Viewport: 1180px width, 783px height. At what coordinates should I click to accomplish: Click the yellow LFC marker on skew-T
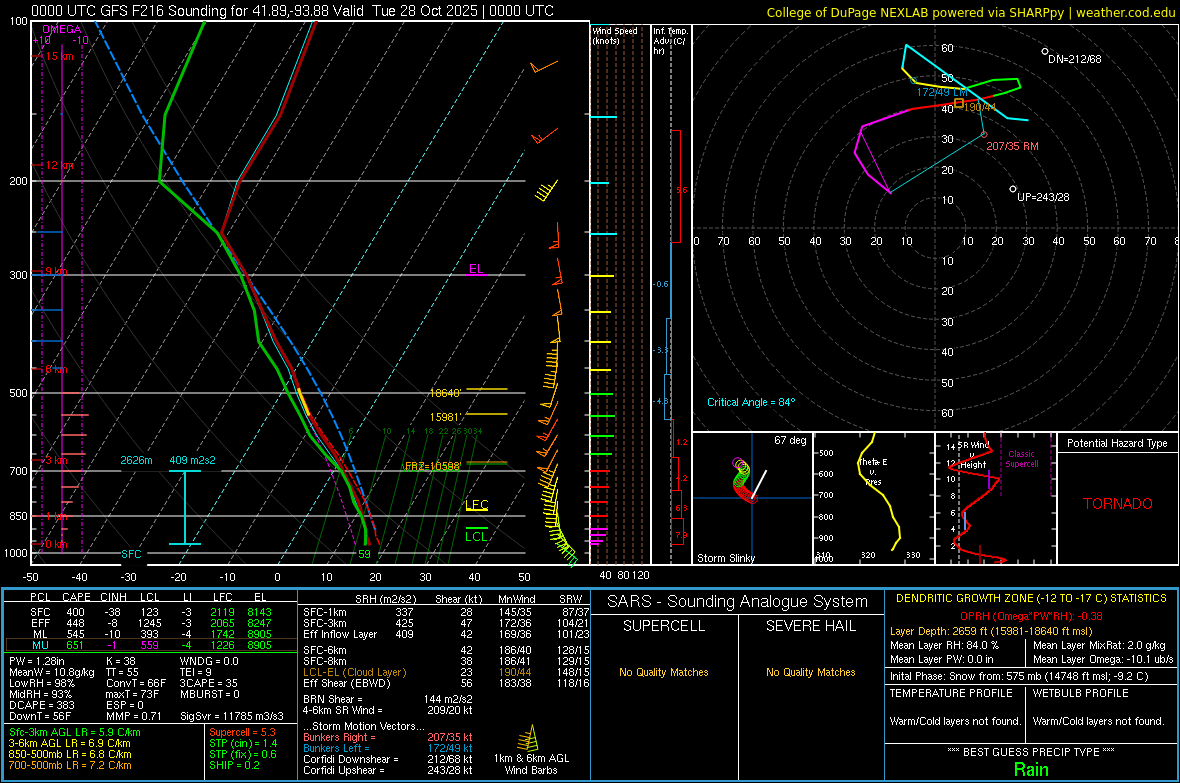(x=477, y=506)
